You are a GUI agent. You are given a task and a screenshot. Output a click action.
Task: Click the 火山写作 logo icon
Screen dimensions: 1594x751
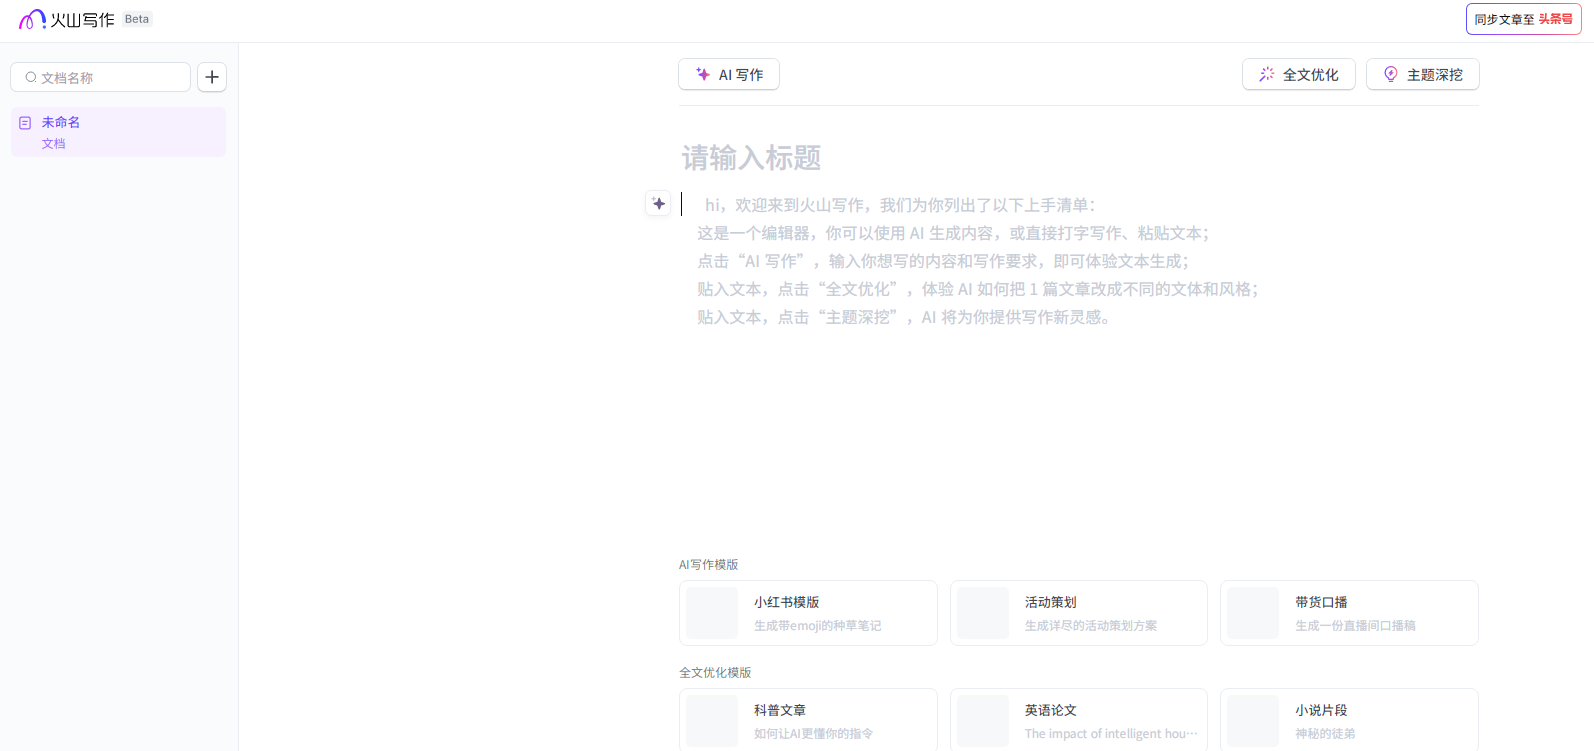point(32,19)
